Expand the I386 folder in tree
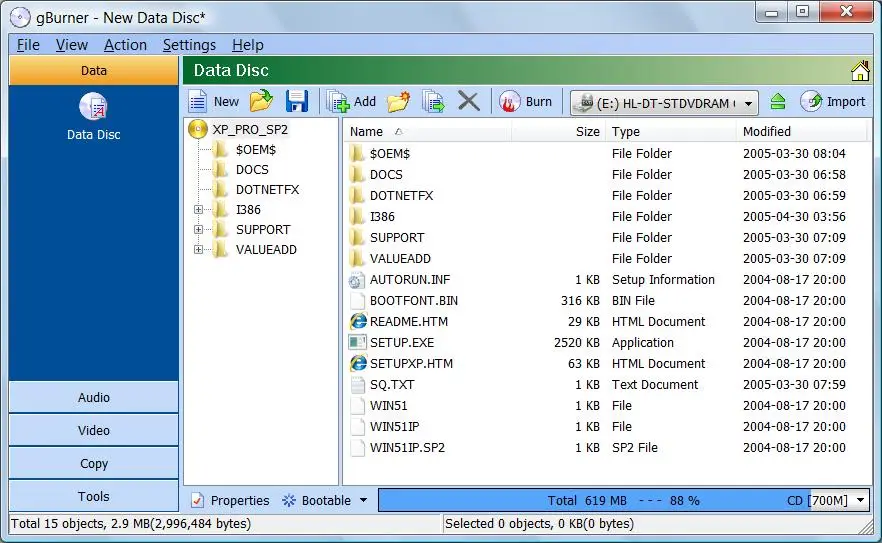The image size is (882, 543). (x=199, y=209)
